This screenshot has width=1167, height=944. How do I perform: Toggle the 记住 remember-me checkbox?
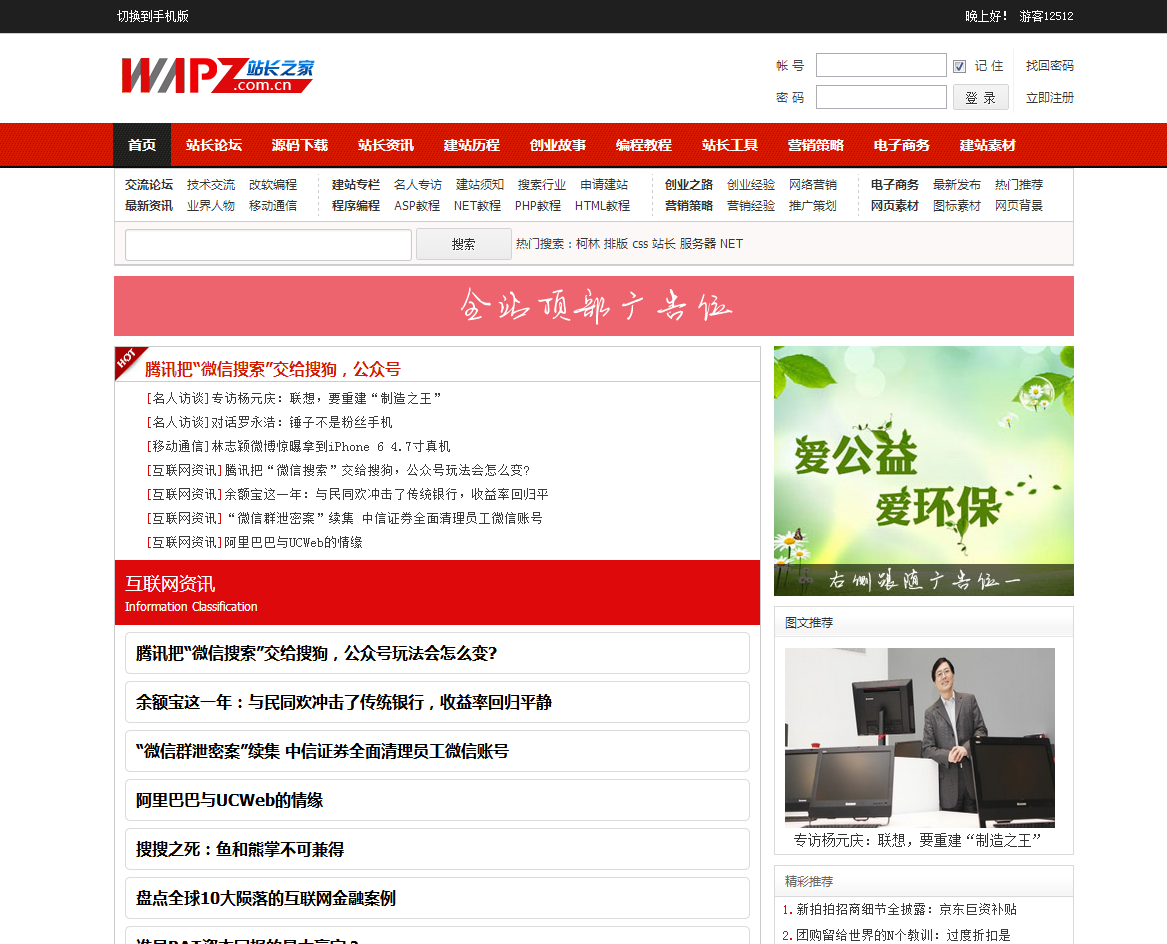[x=959, y=66]
